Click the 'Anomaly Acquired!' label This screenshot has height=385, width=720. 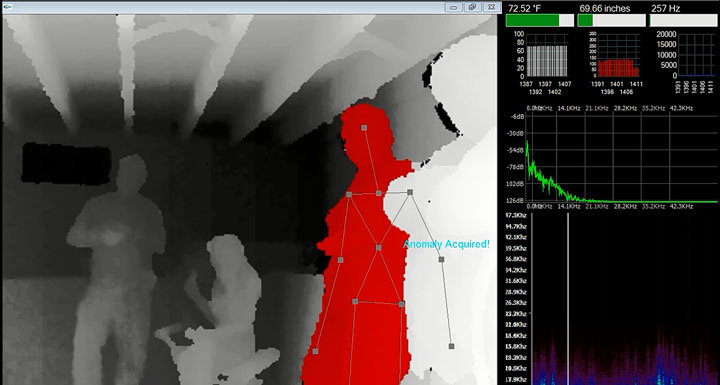(446, 245)
